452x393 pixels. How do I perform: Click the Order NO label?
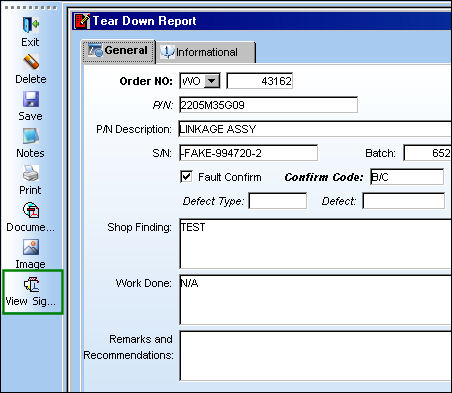coord(146,81)
